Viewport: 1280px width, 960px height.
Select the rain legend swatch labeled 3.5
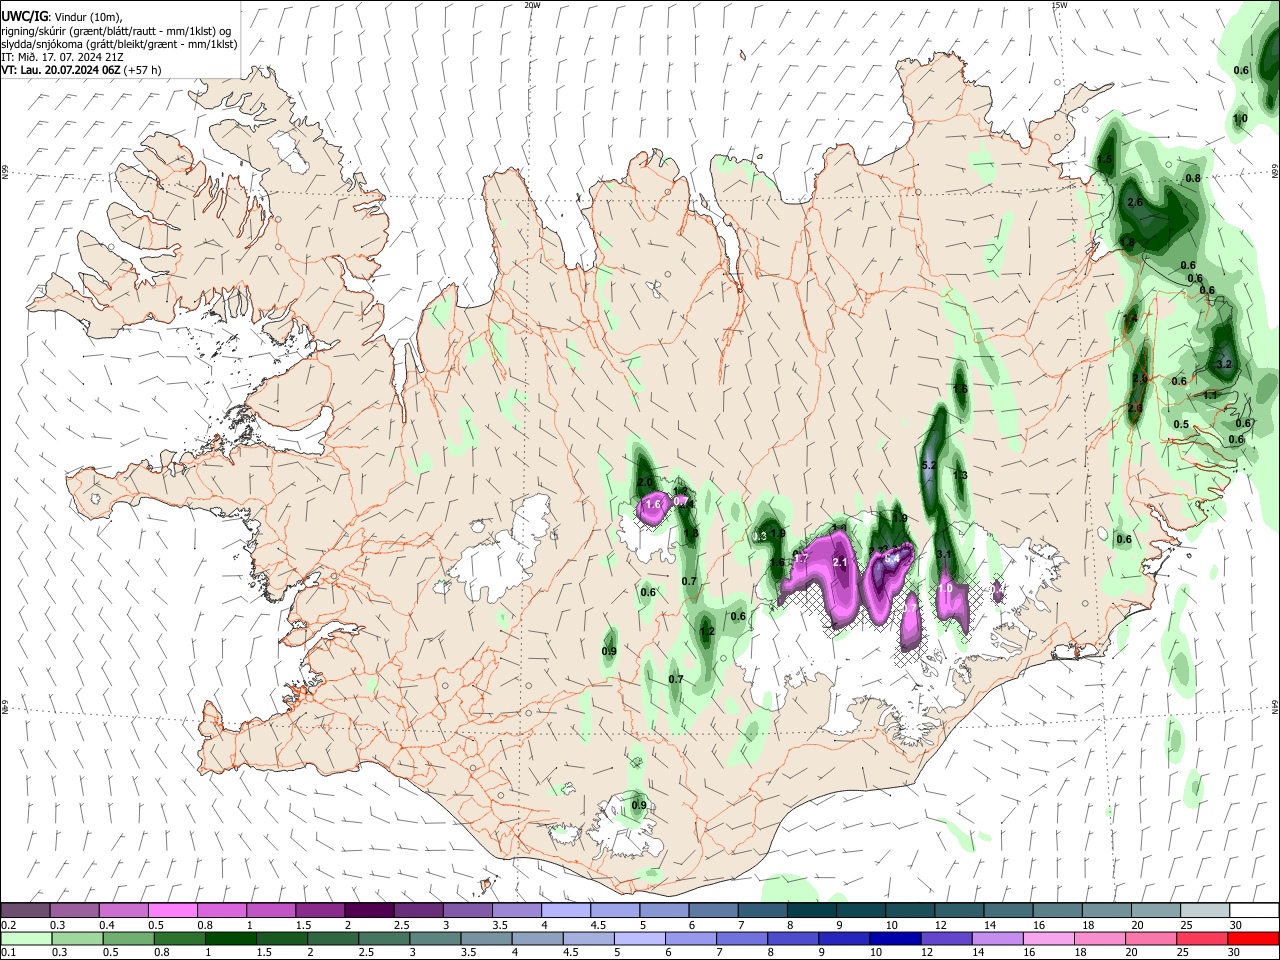tap(486, 938)
